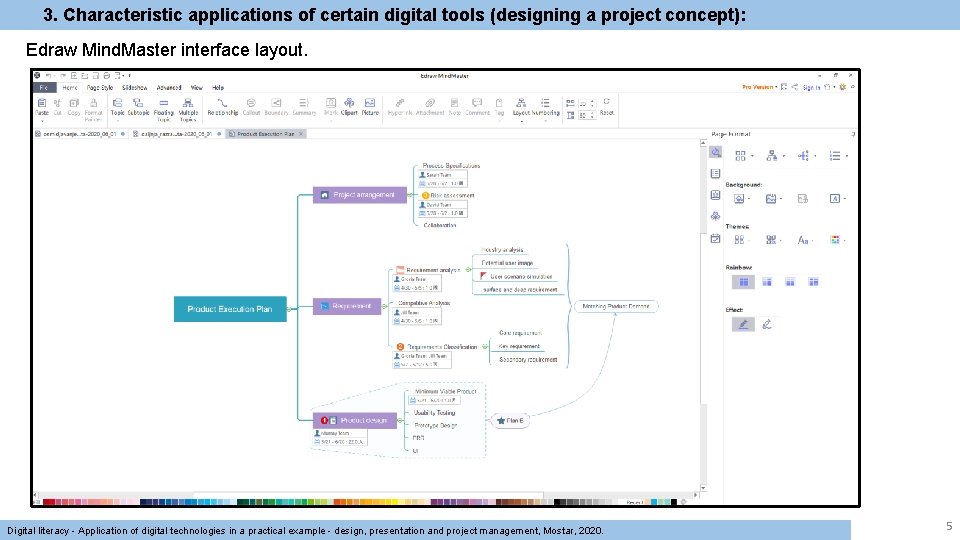Insert a Subtopic
This screenshot has width=960, height=540.
tap(138, 107)
